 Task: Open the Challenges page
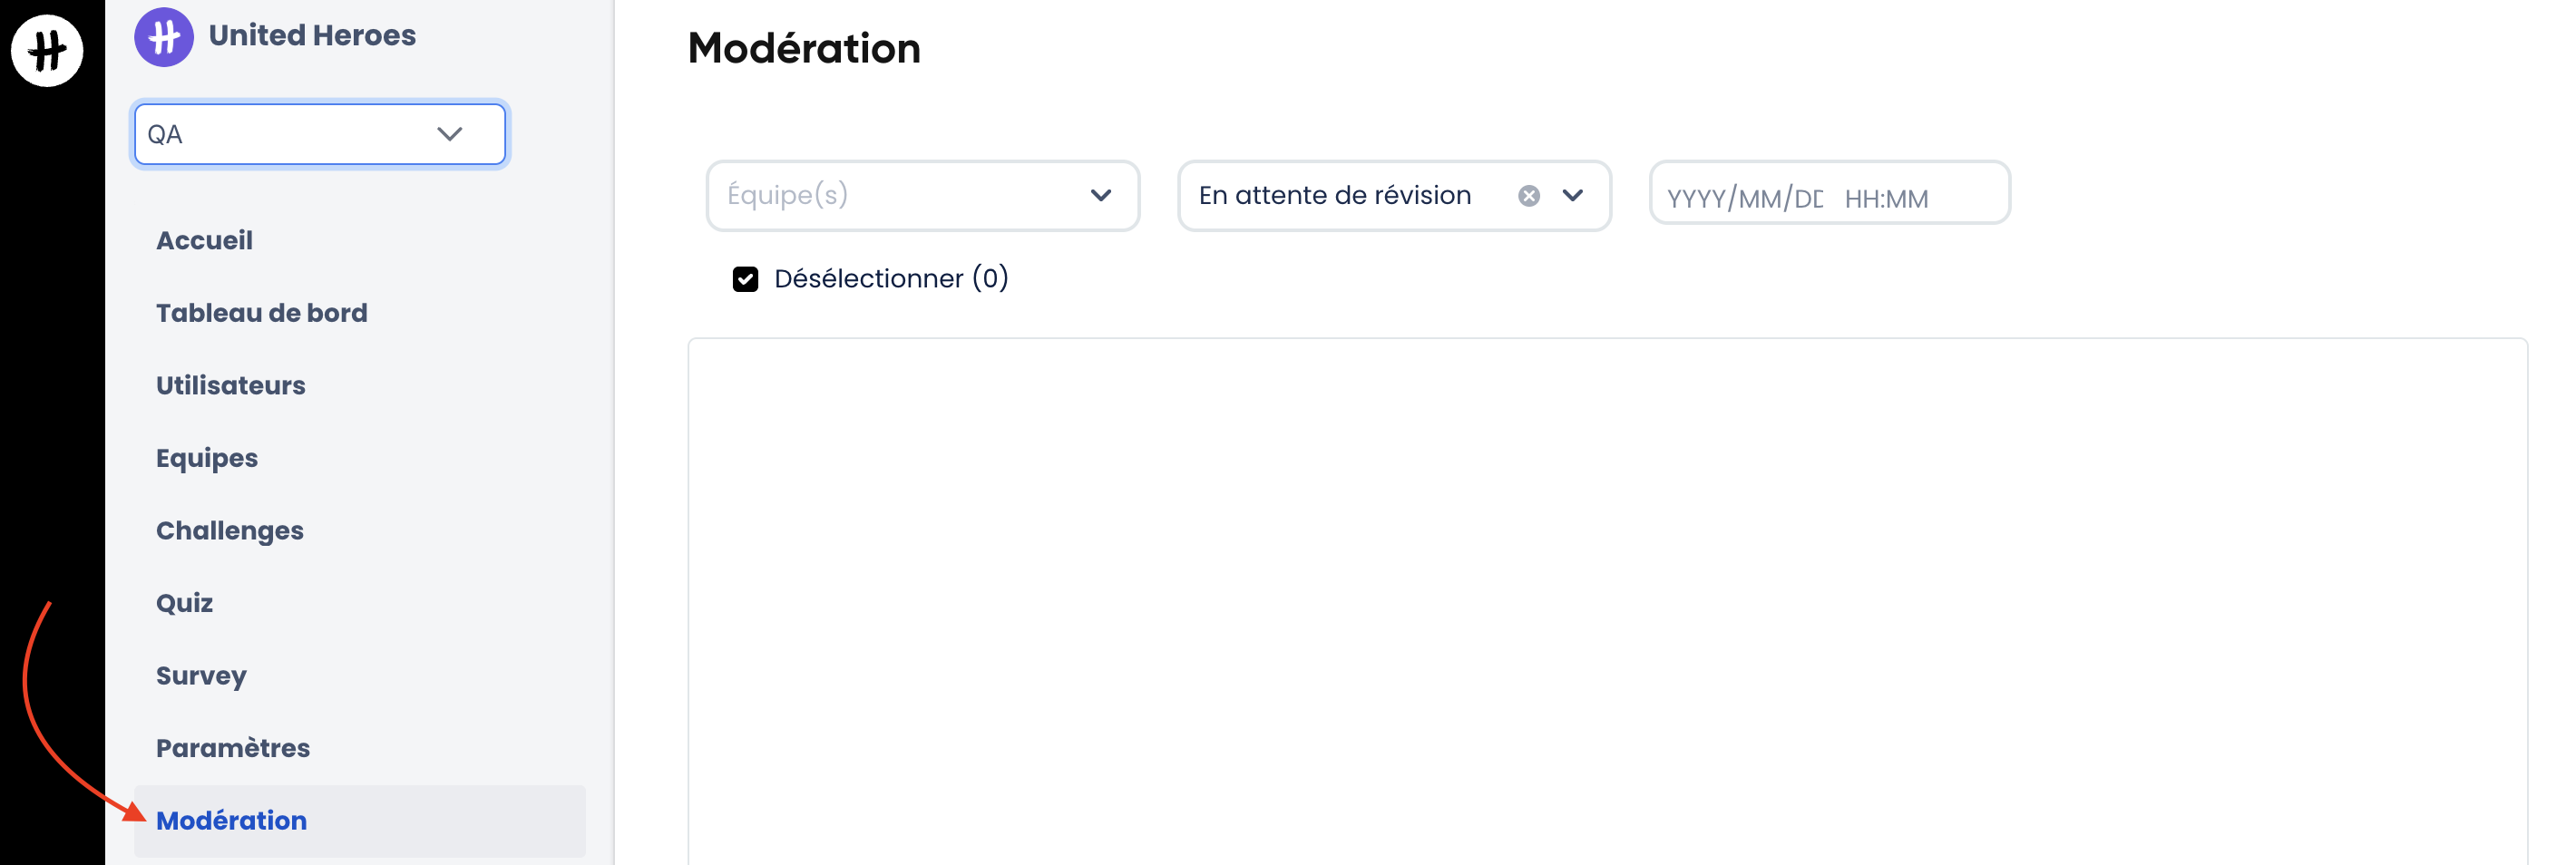[x=230, y=530]
